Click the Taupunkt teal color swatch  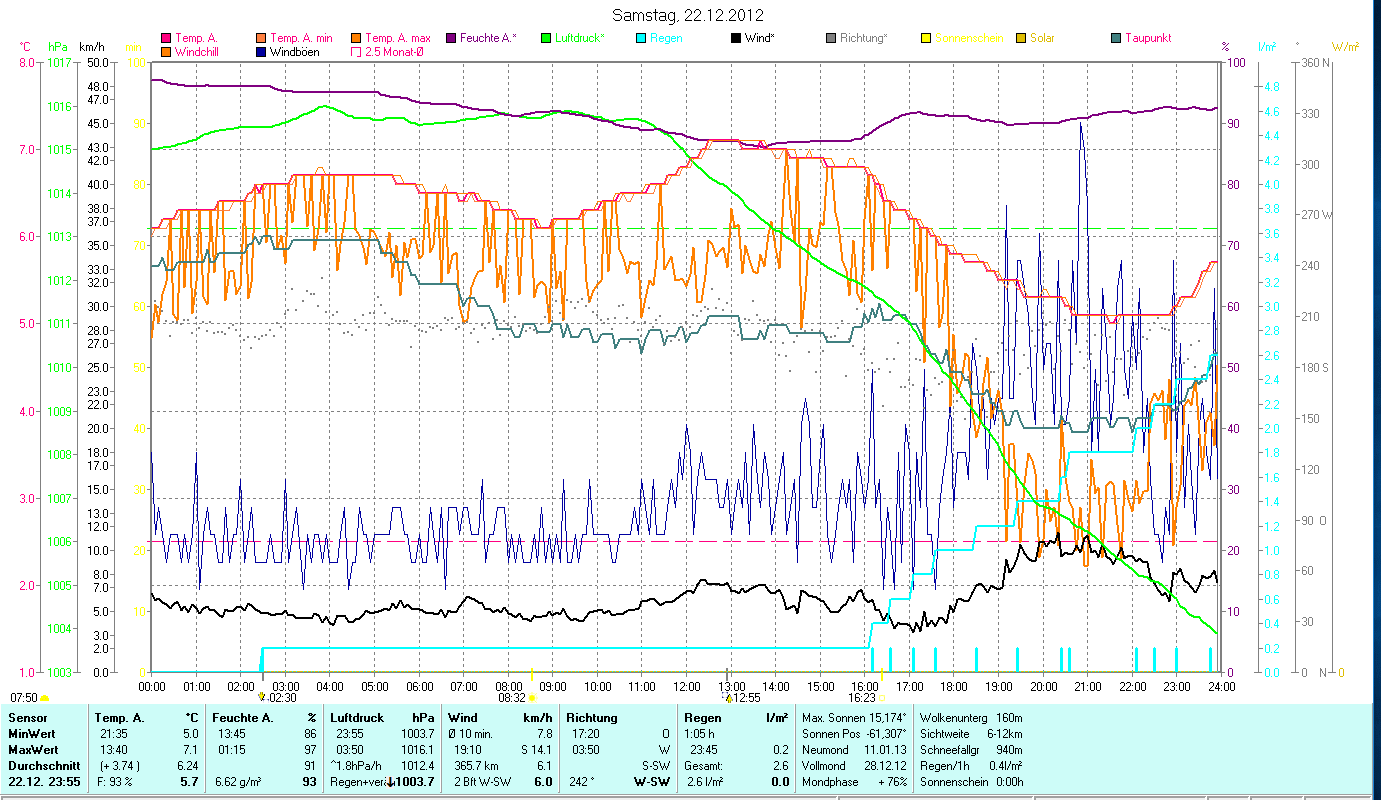[1116, 38]
